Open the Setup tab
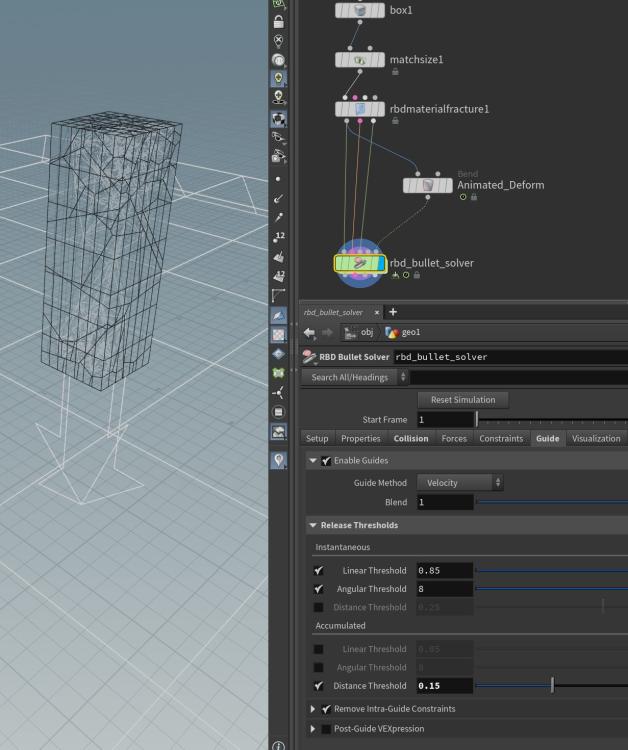 pos(317,438)
